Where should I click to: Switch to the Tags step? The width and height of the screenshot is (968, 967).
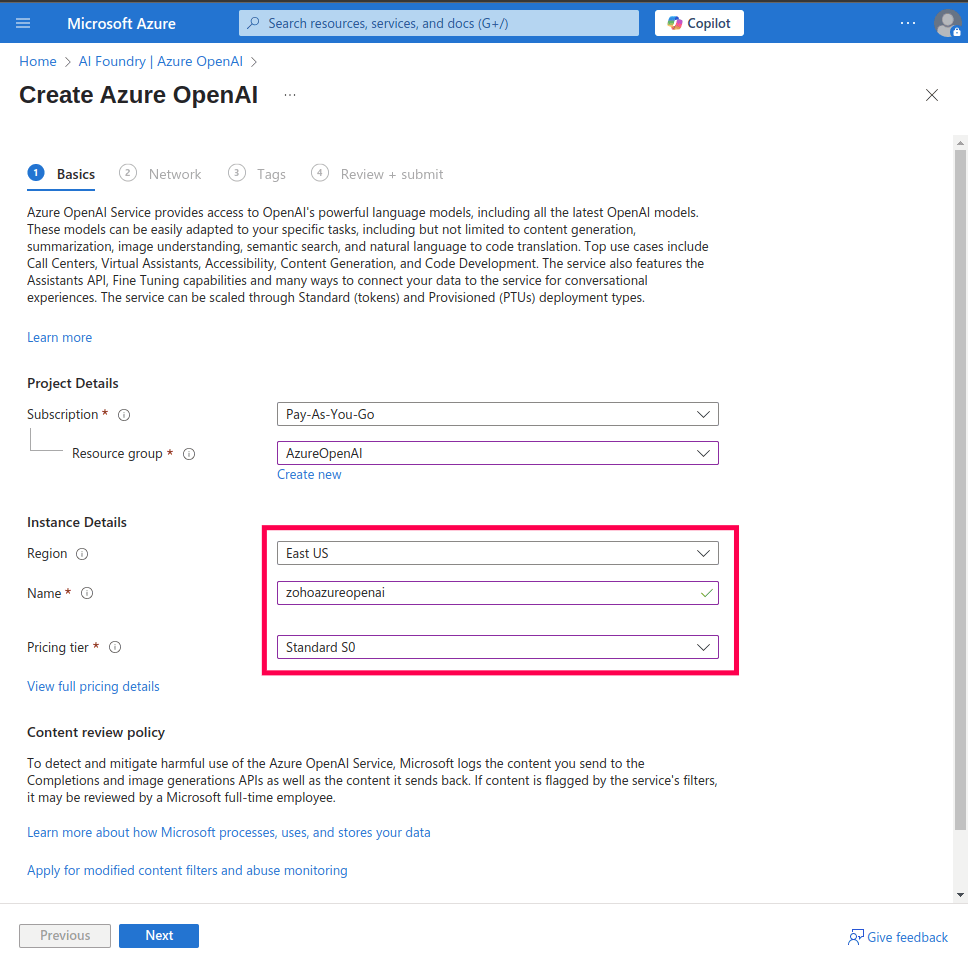pos(271,173)
